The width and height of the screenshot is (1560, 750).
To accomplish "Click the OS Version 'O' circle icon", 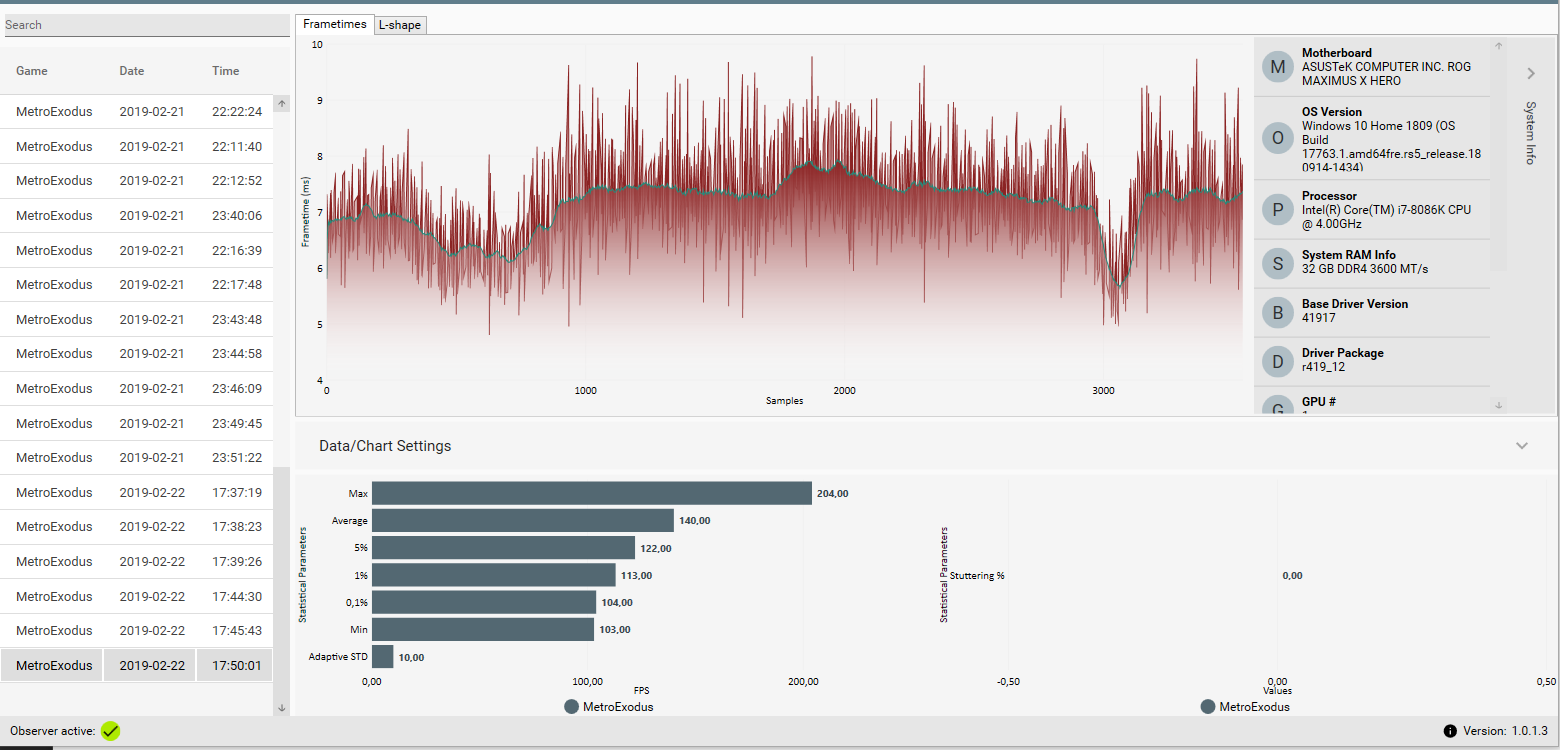I will [1277, 138].
